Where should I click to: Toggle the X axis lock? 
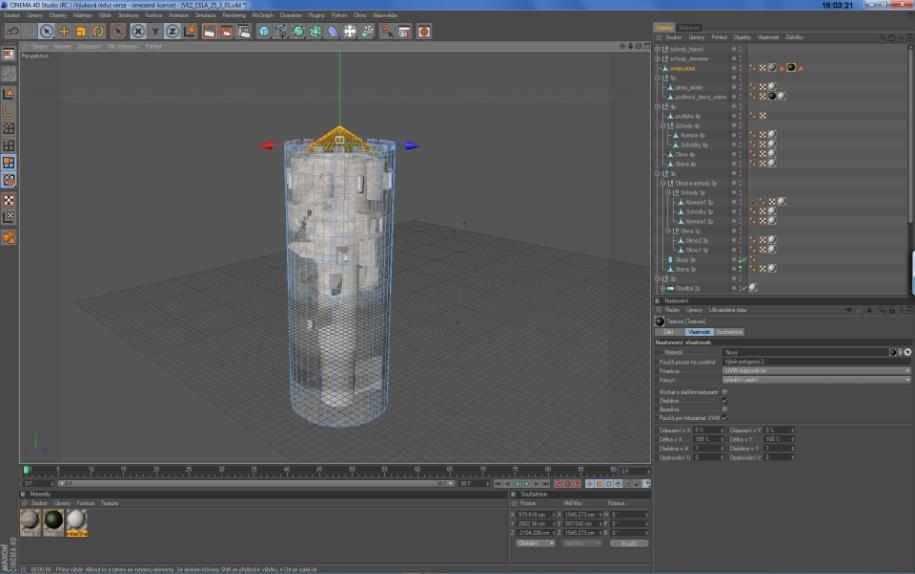tap(138, 32)
